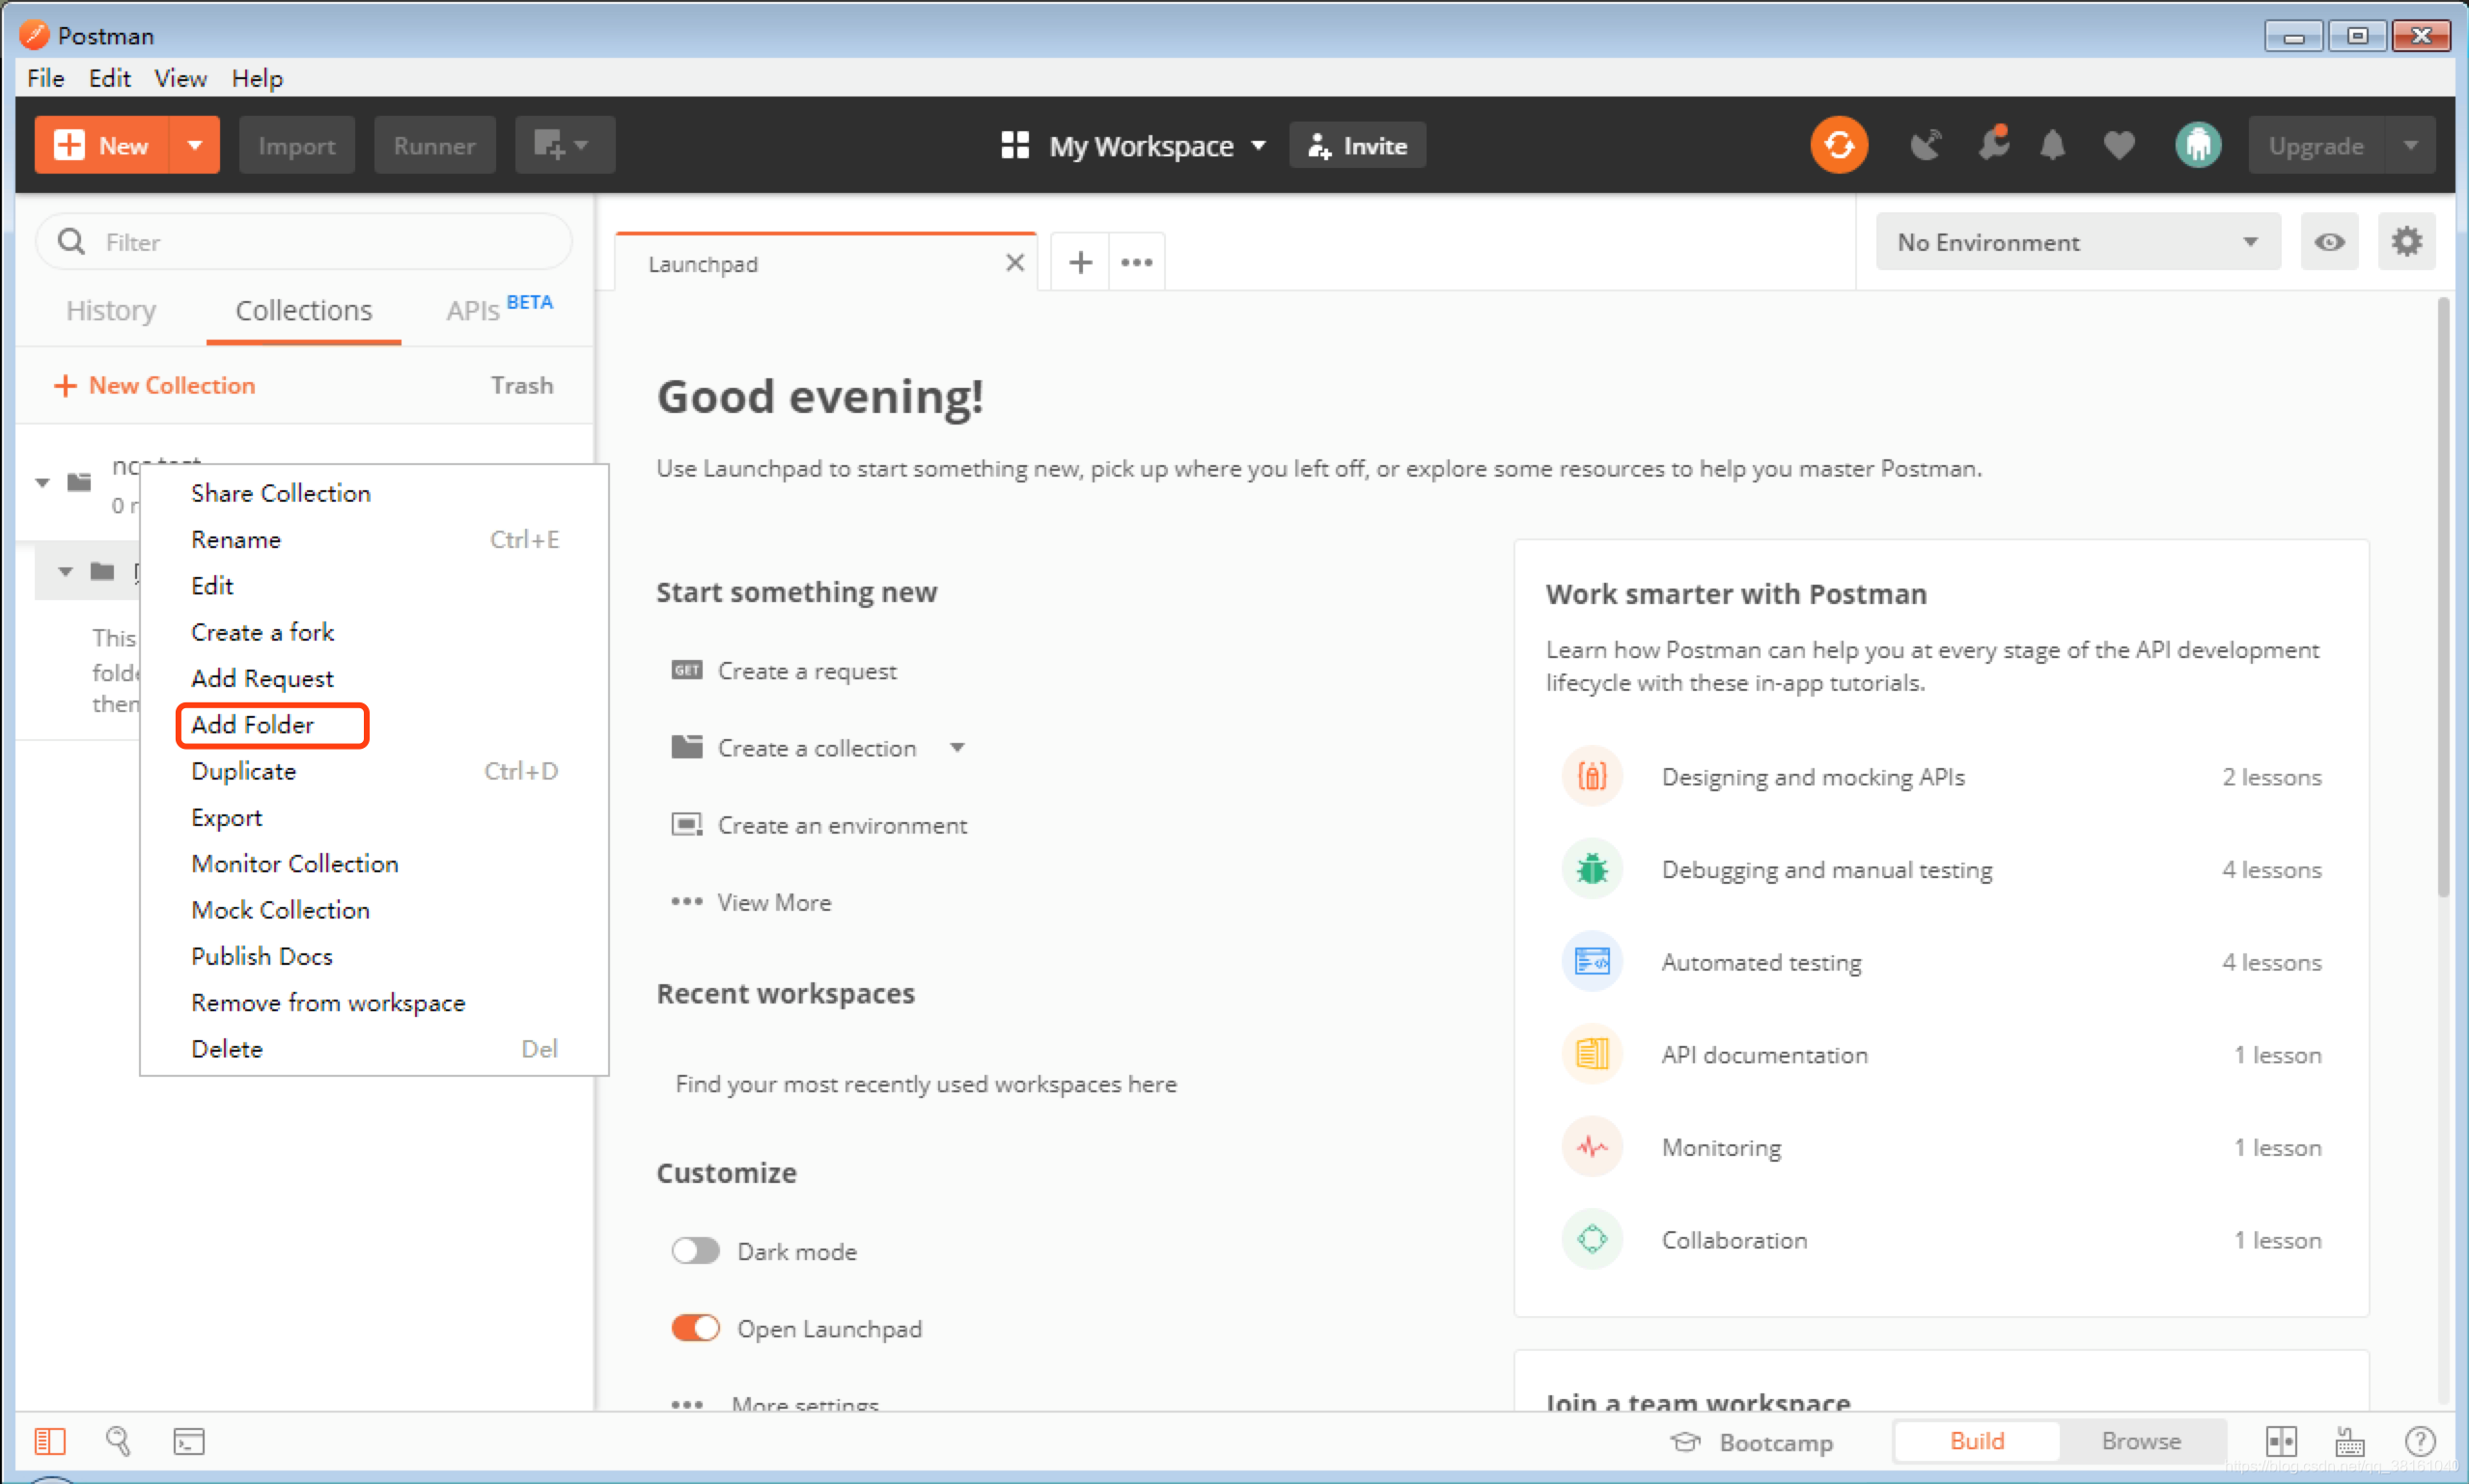Click the user avatar icon top right
This screenshot has width=2469, height=1484.
pyautogui.click(x=2196, y=147)
